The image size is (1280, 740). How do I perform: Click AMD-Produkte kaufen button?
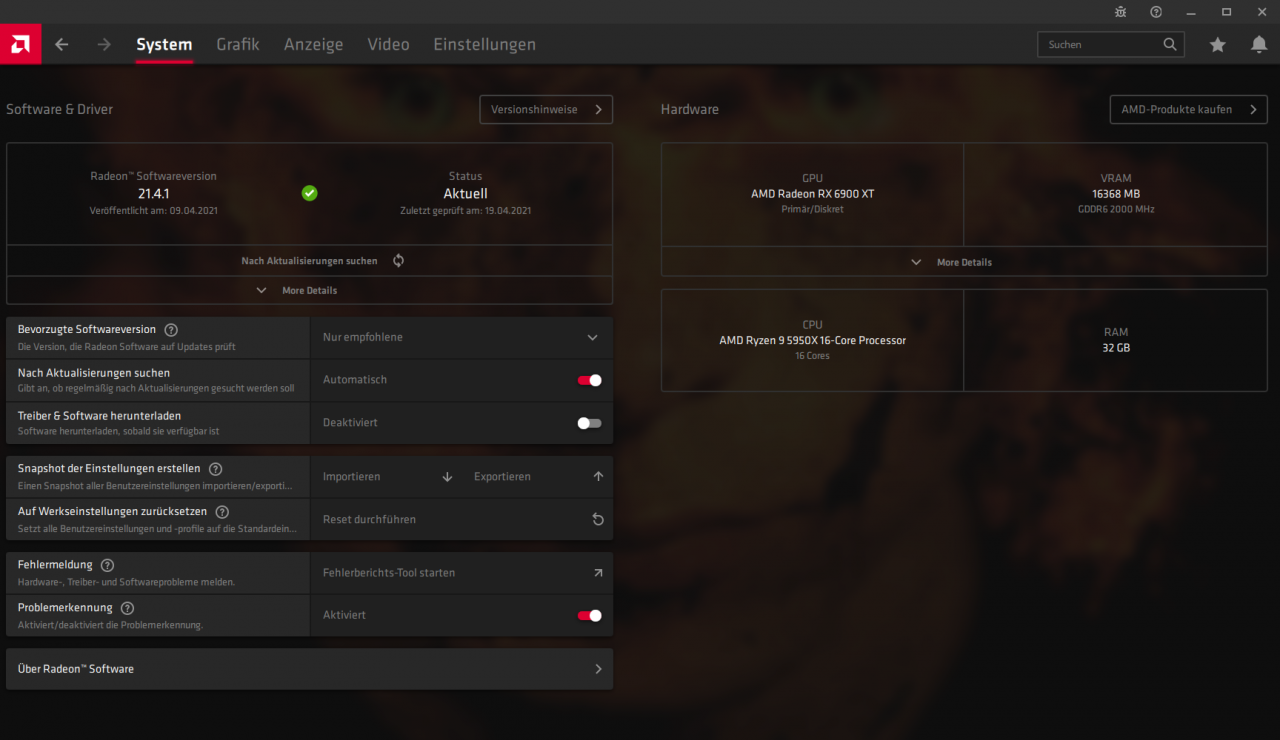coord(1188,110)
